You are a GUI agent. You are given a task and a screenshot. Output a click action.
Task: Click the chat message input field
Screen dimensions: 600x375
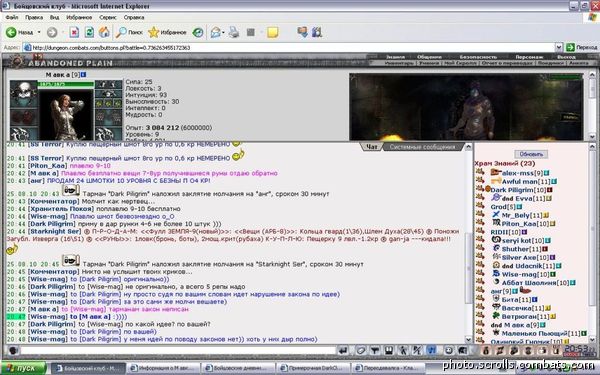click(x=177, y=350)
